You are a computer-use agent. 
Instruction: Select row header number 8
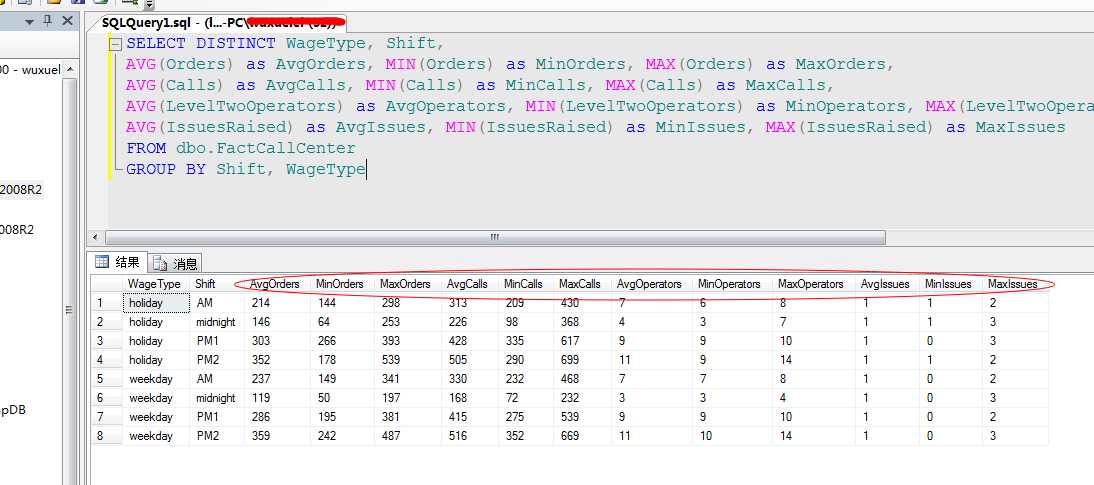(107, 435)
